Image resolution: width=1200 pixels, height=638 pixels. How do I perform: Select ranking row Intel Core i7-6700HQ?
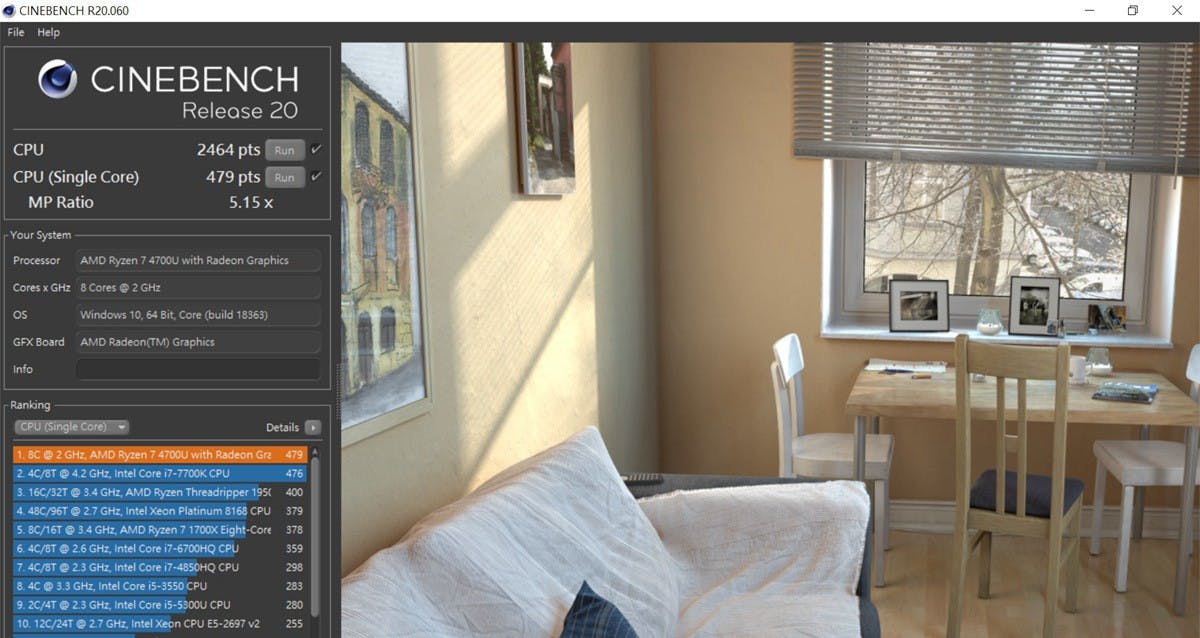160,548
